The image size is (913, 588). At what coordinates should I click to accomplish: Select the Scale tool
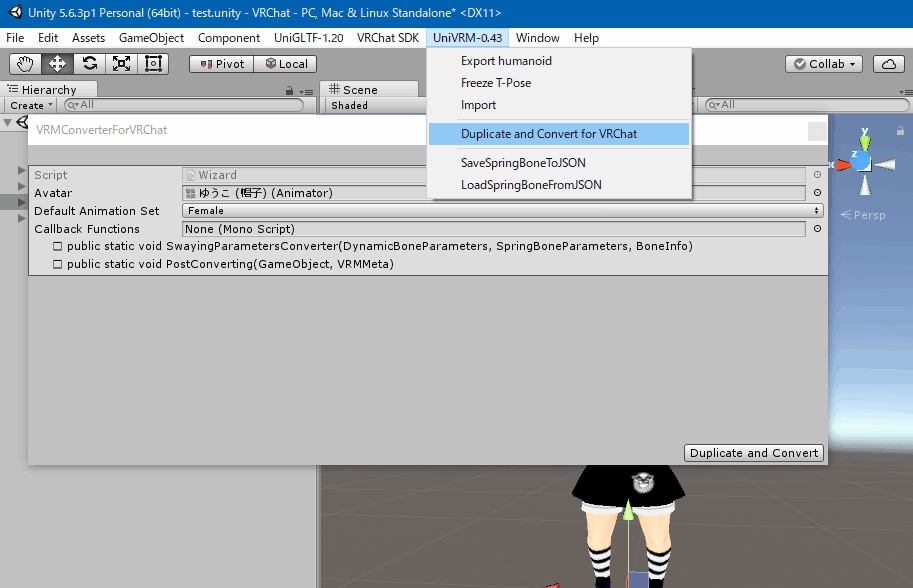[121, 63]
